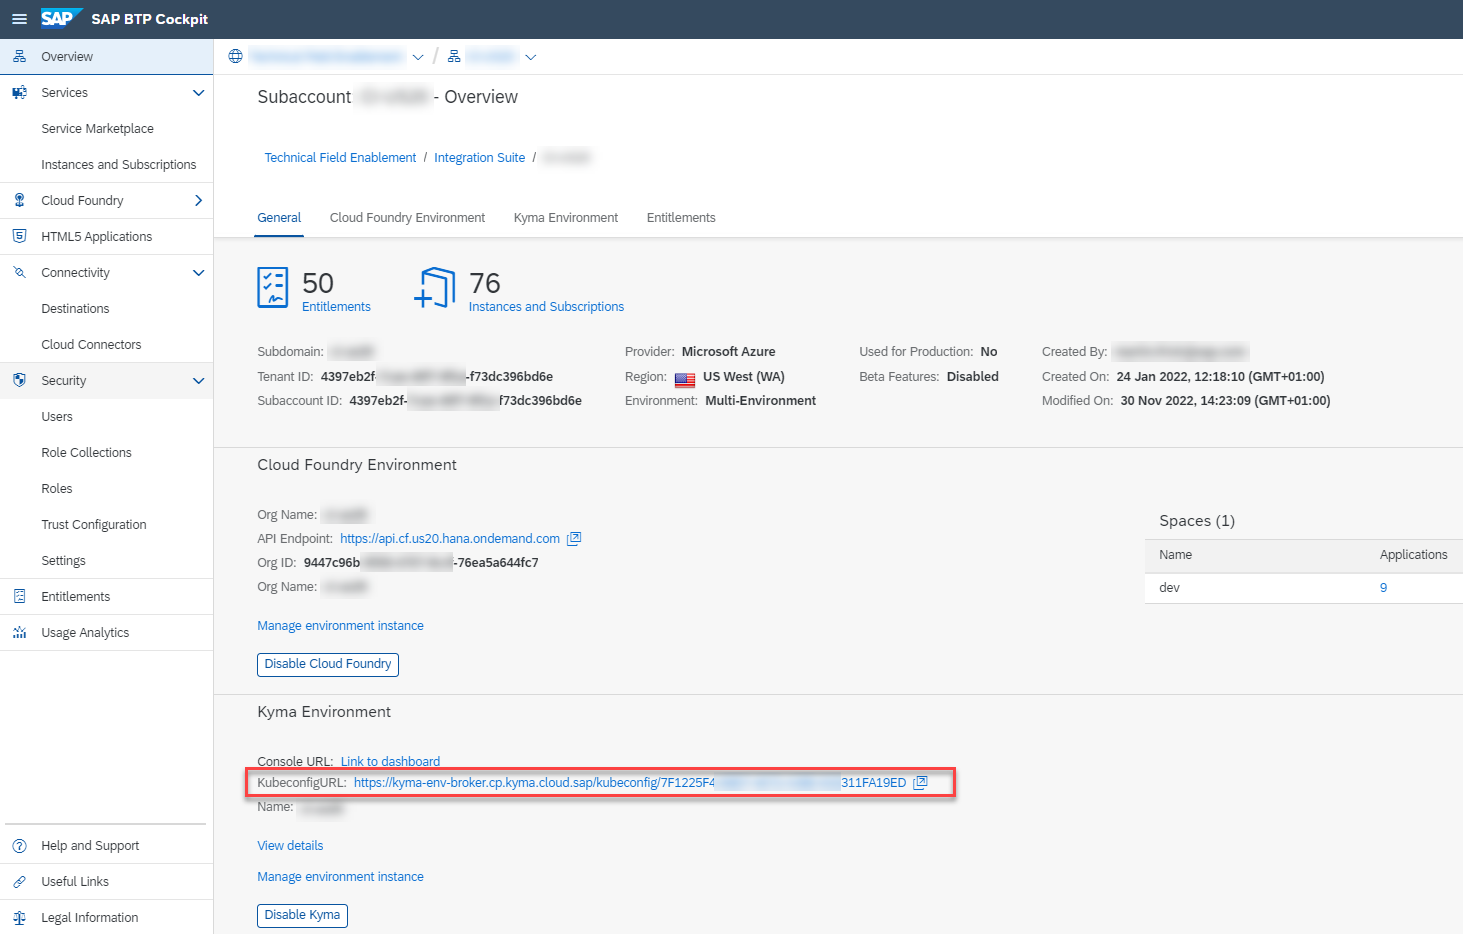Open Instances and Subscriptions in sidebar
The width and height of the screenshot is (1463, 934).
pos(119,165)
